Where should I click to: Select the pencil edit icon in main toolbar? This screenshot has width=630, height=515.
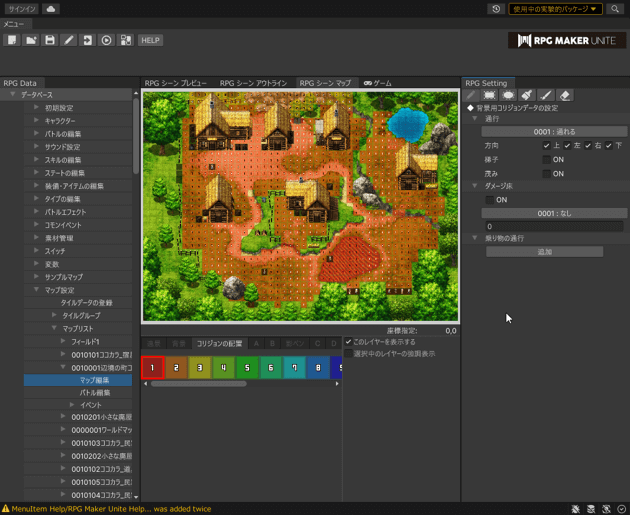pos(68,40)
